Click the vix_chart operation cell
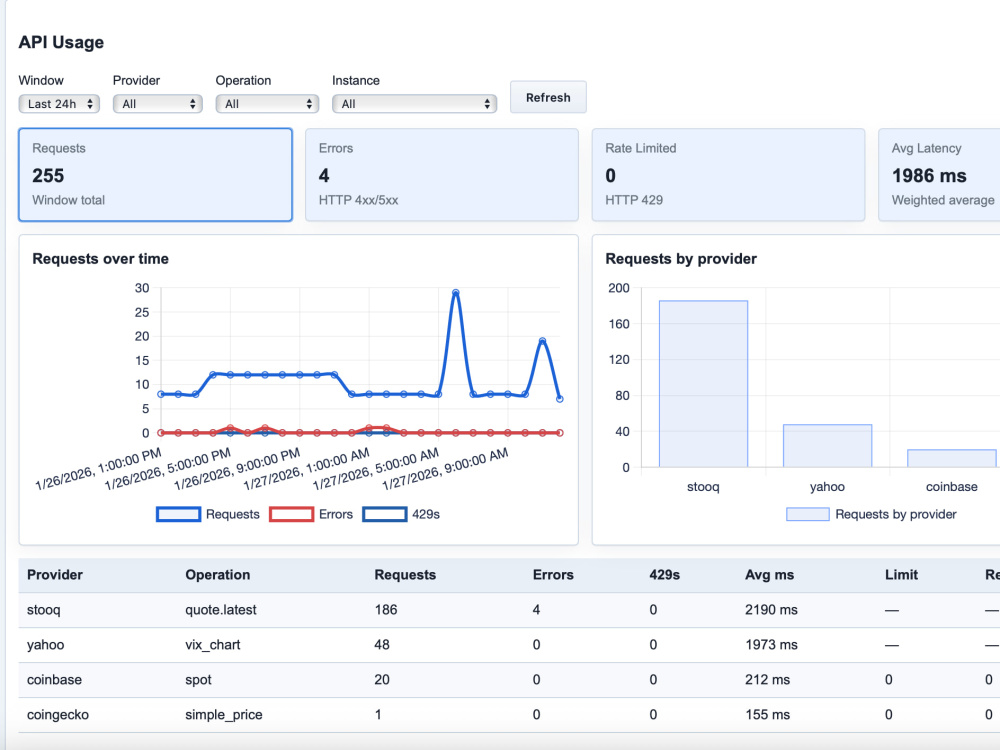 pyautogui.click(x=212, y=645)
